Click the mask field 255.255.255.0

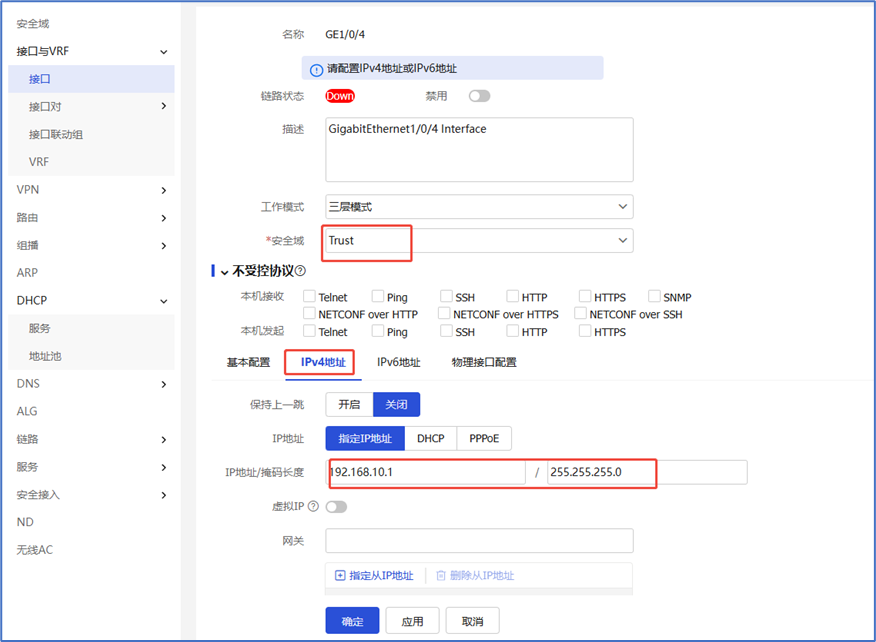click(x=647, y=472)
